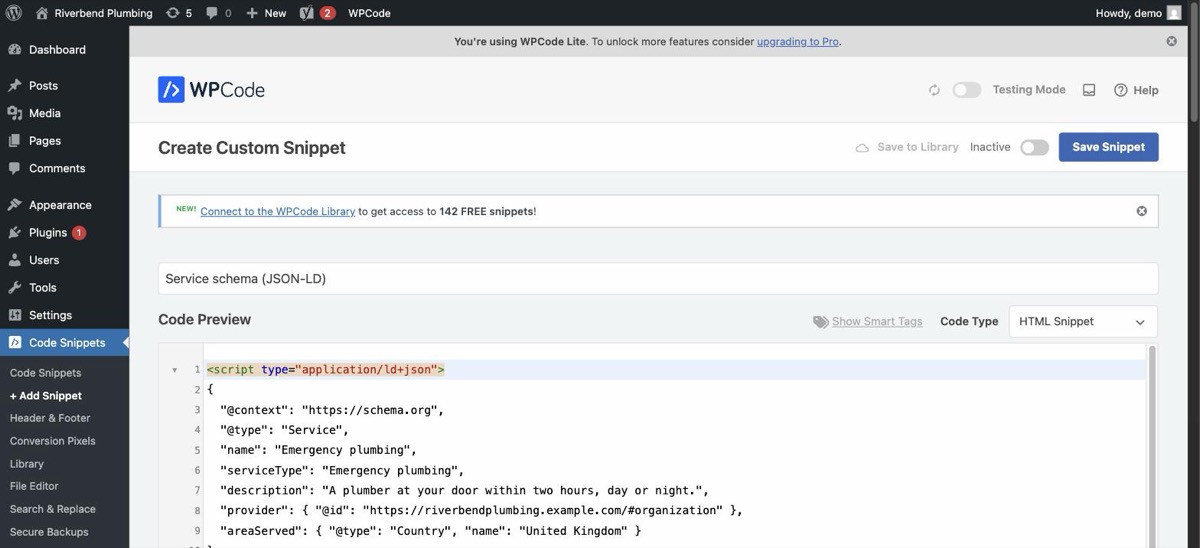Viewport: 1200px width, 548px height.
Task: Collapse code fold arrow on line 1
Action: [175, 370]
